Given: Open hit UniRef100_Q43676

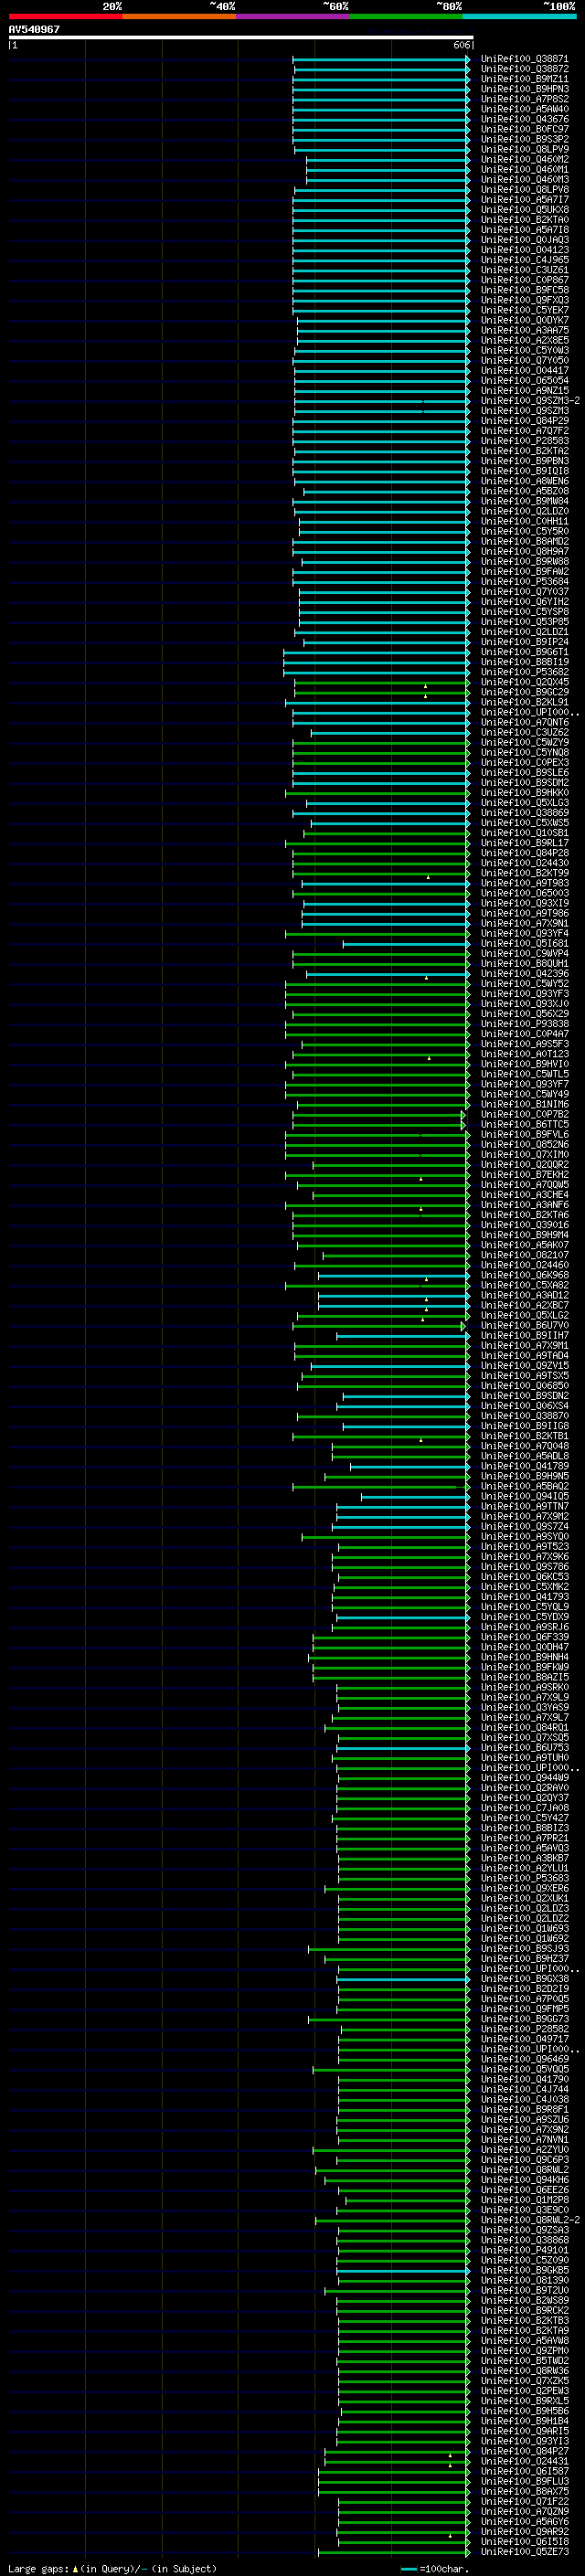Looking at the screenshot, I should (525, 119).
